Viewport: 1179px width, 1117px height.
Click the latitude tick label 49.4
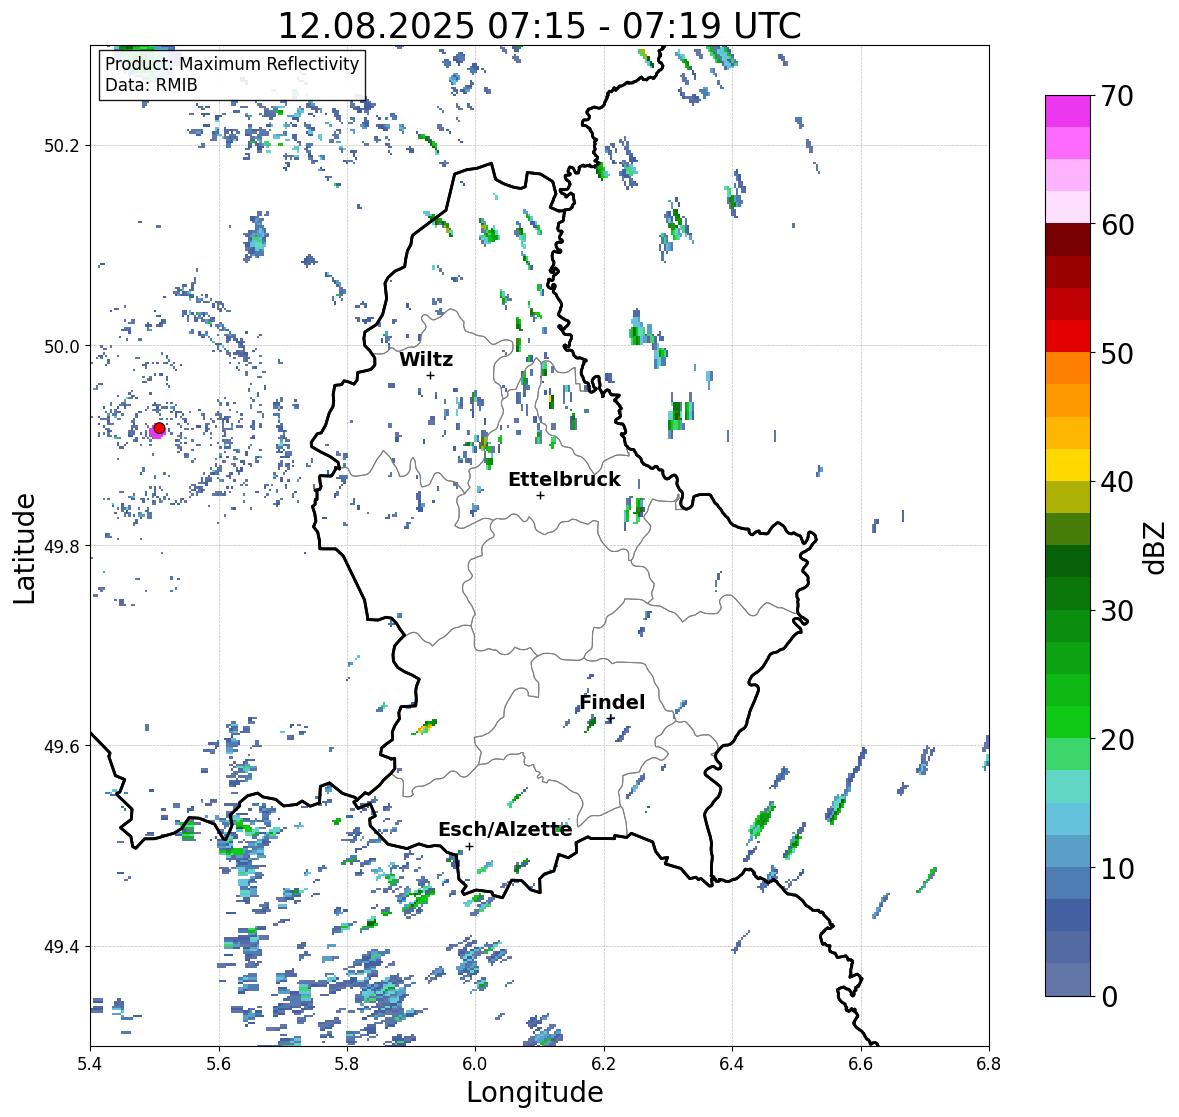click(62, 947)
